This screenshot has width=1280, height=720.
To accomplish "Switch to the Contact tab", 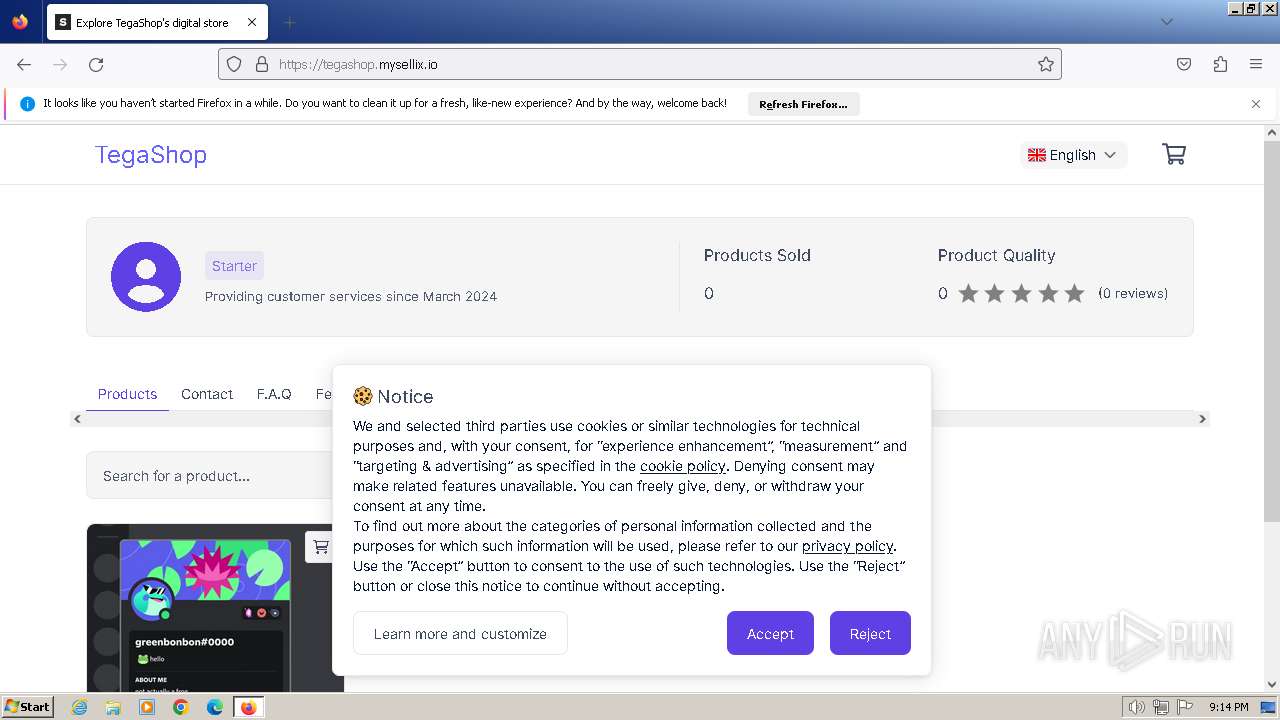I will pos(207,394).
